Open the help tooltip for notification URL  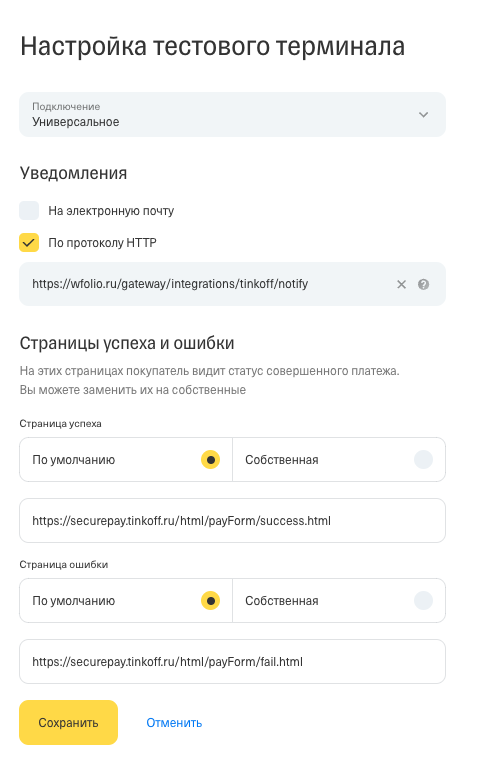click(x=424, y=284)
